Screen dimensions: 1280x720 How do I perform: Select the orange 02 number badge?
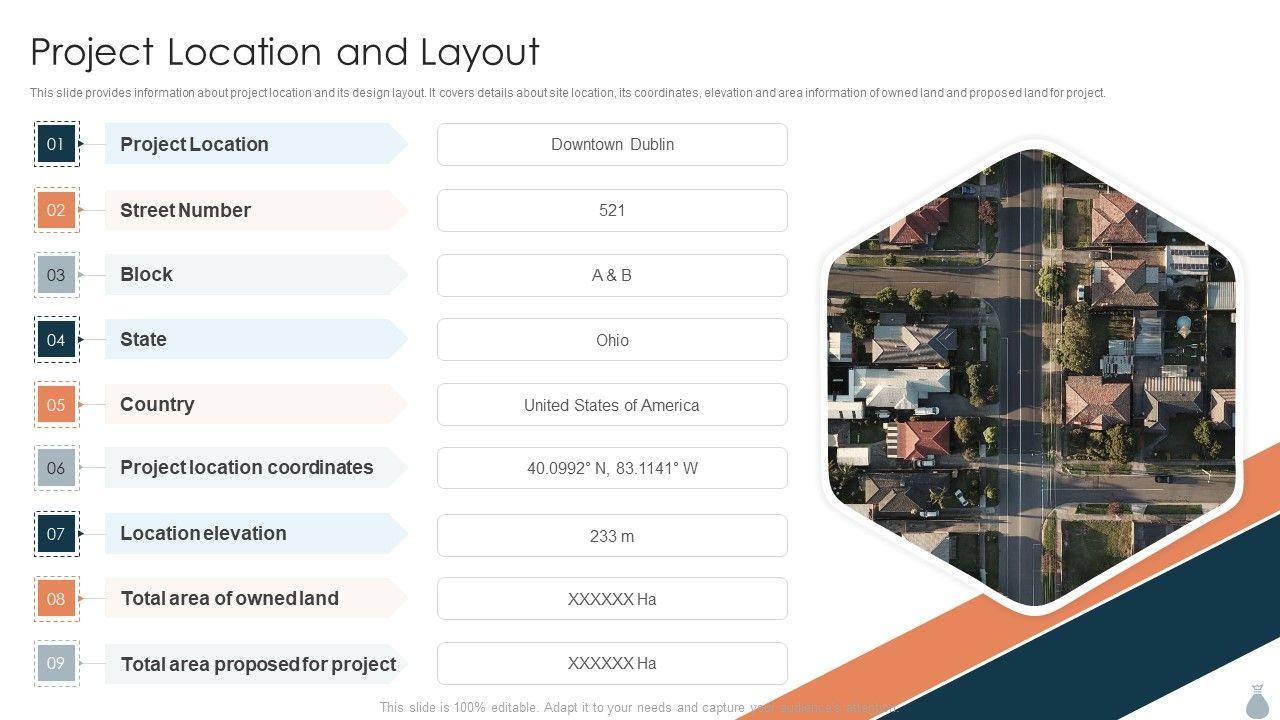coord(56,210)
